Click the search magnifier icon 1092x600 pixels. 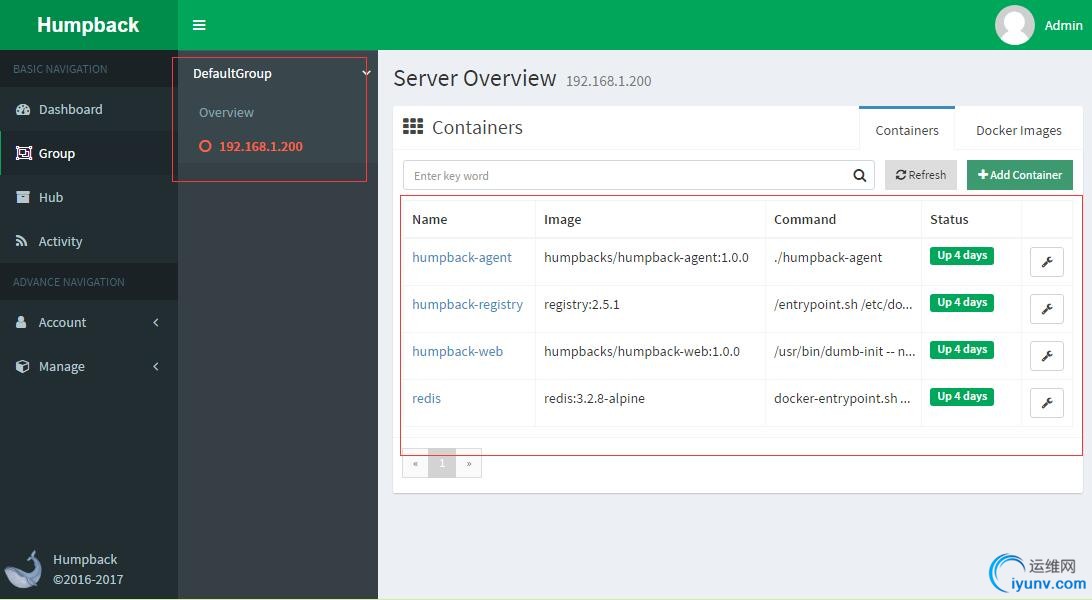pyautogui.click(x=859, y=175)
